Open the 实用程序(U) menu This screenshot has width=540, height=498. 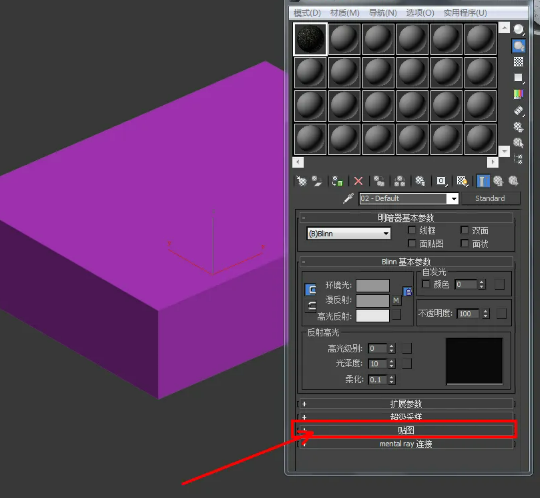(465, 13)
